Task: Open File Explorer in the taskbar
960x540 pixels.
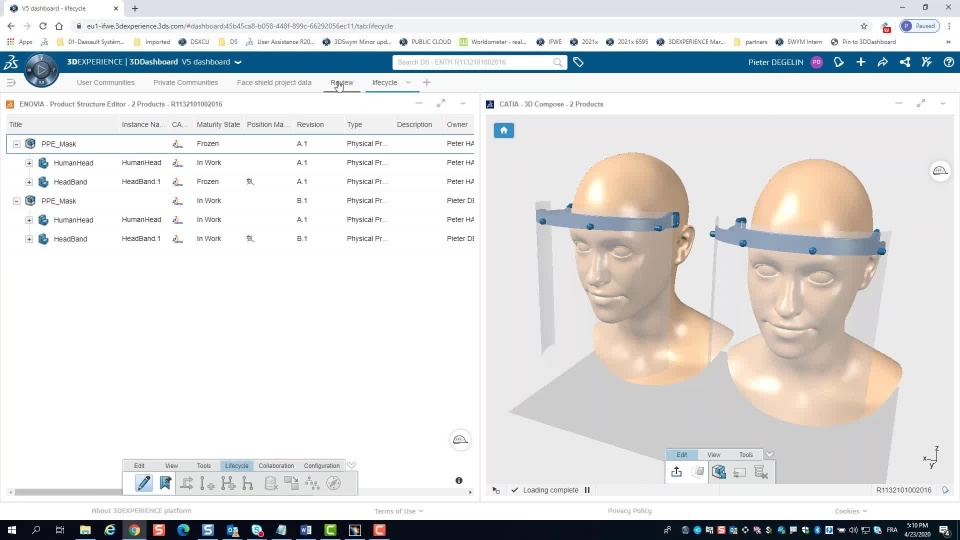Action: (85, 530)
